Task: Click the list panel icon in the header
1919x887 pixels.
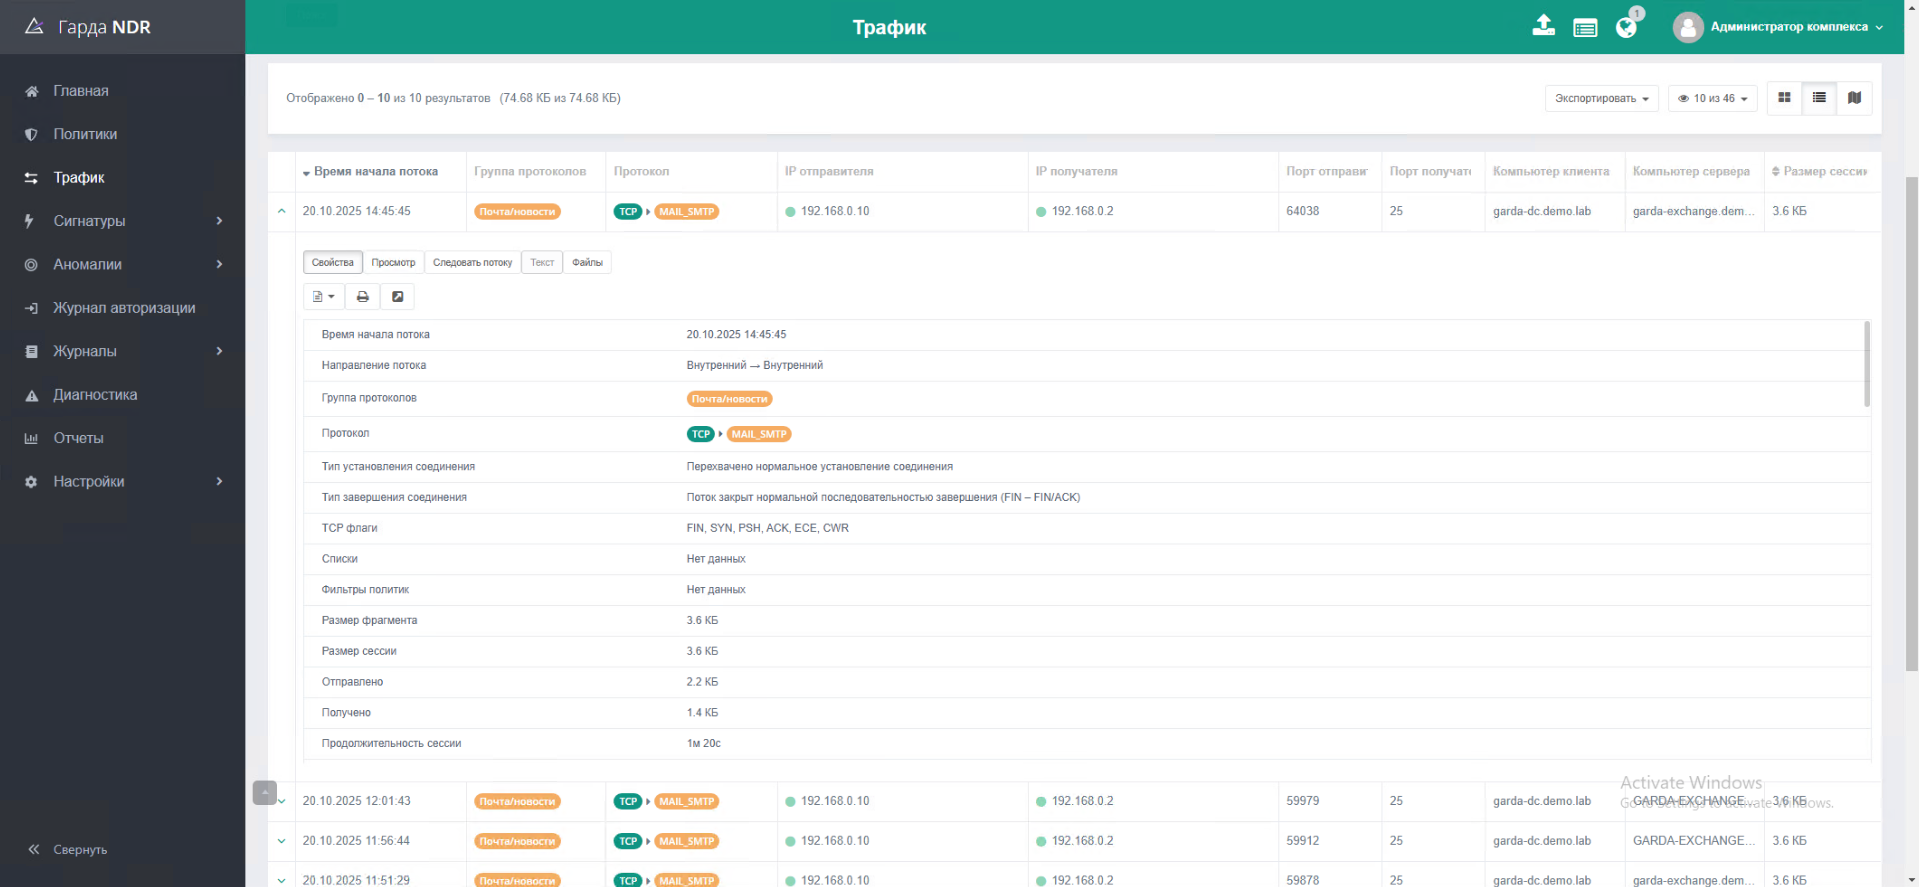Action: click(1585, 28)
